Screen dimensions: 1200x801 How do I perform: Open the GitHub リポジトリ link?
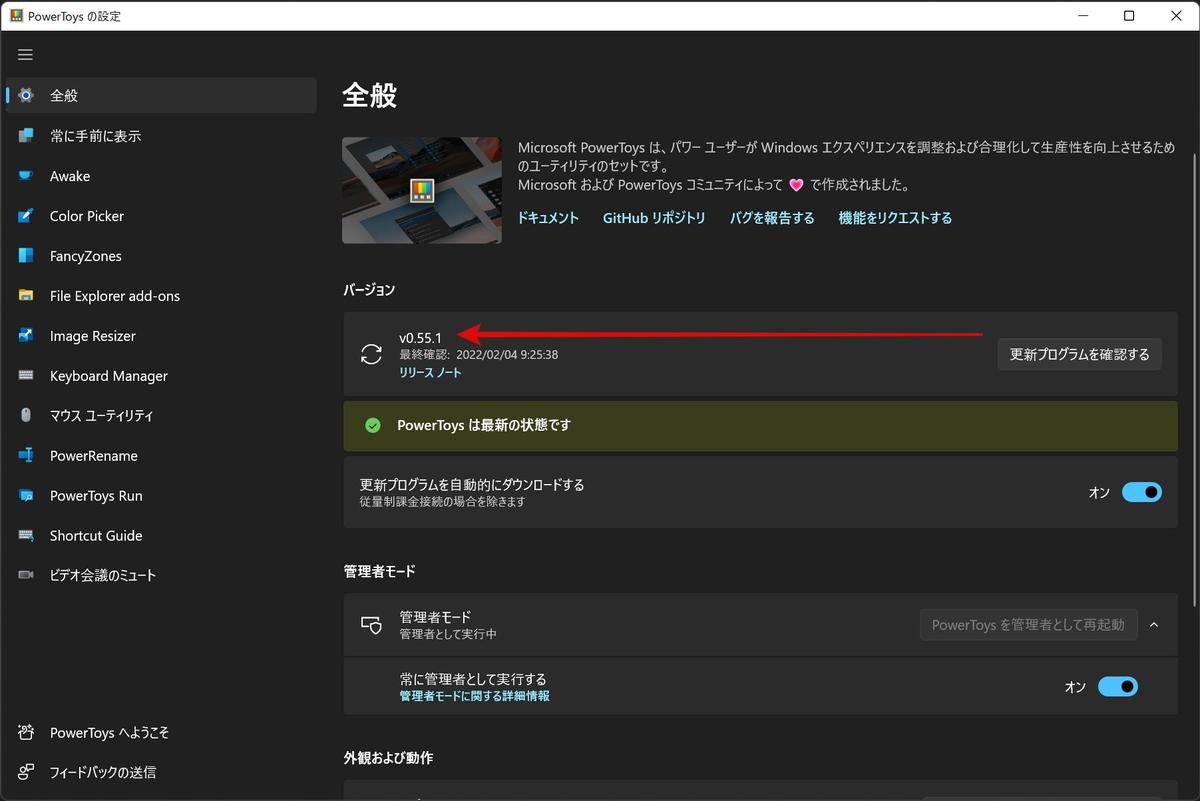[654, 218]
